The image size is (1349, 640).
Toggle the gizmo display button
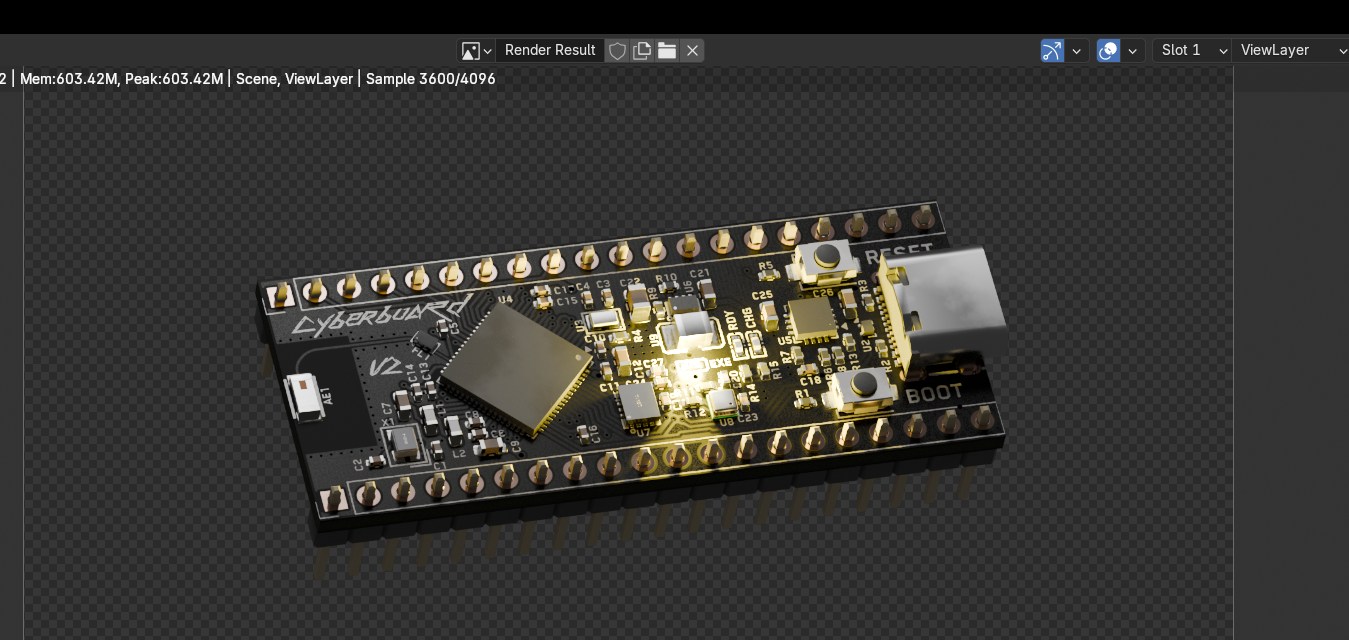click(1052, 50)
